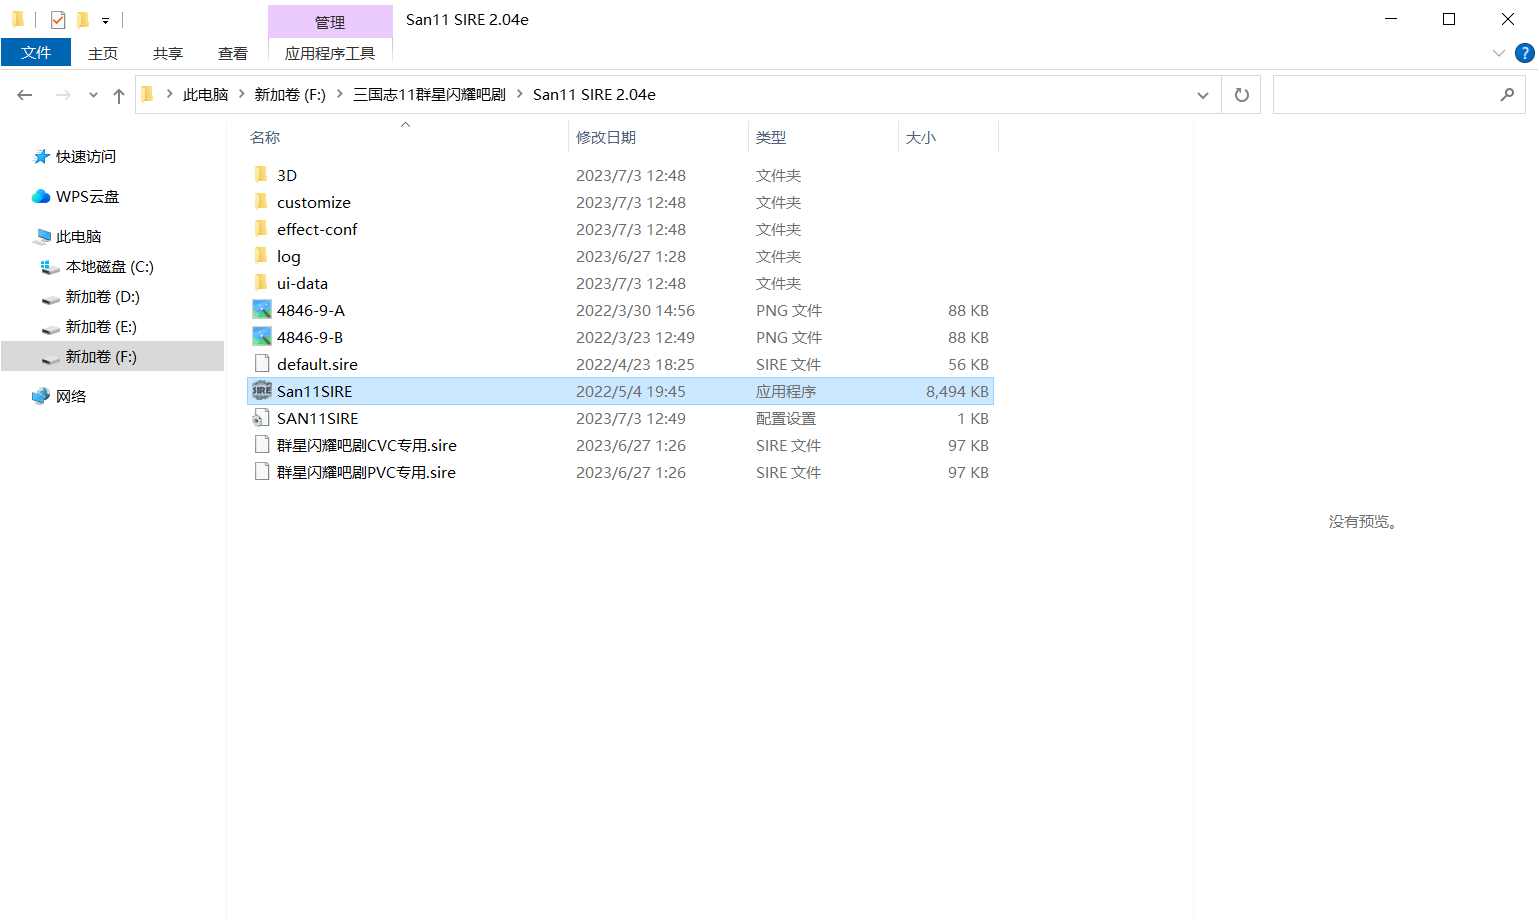Click the 4846-9-B PNG image icon
This screenshot has width=1539, height=923.
coord(262,337)
